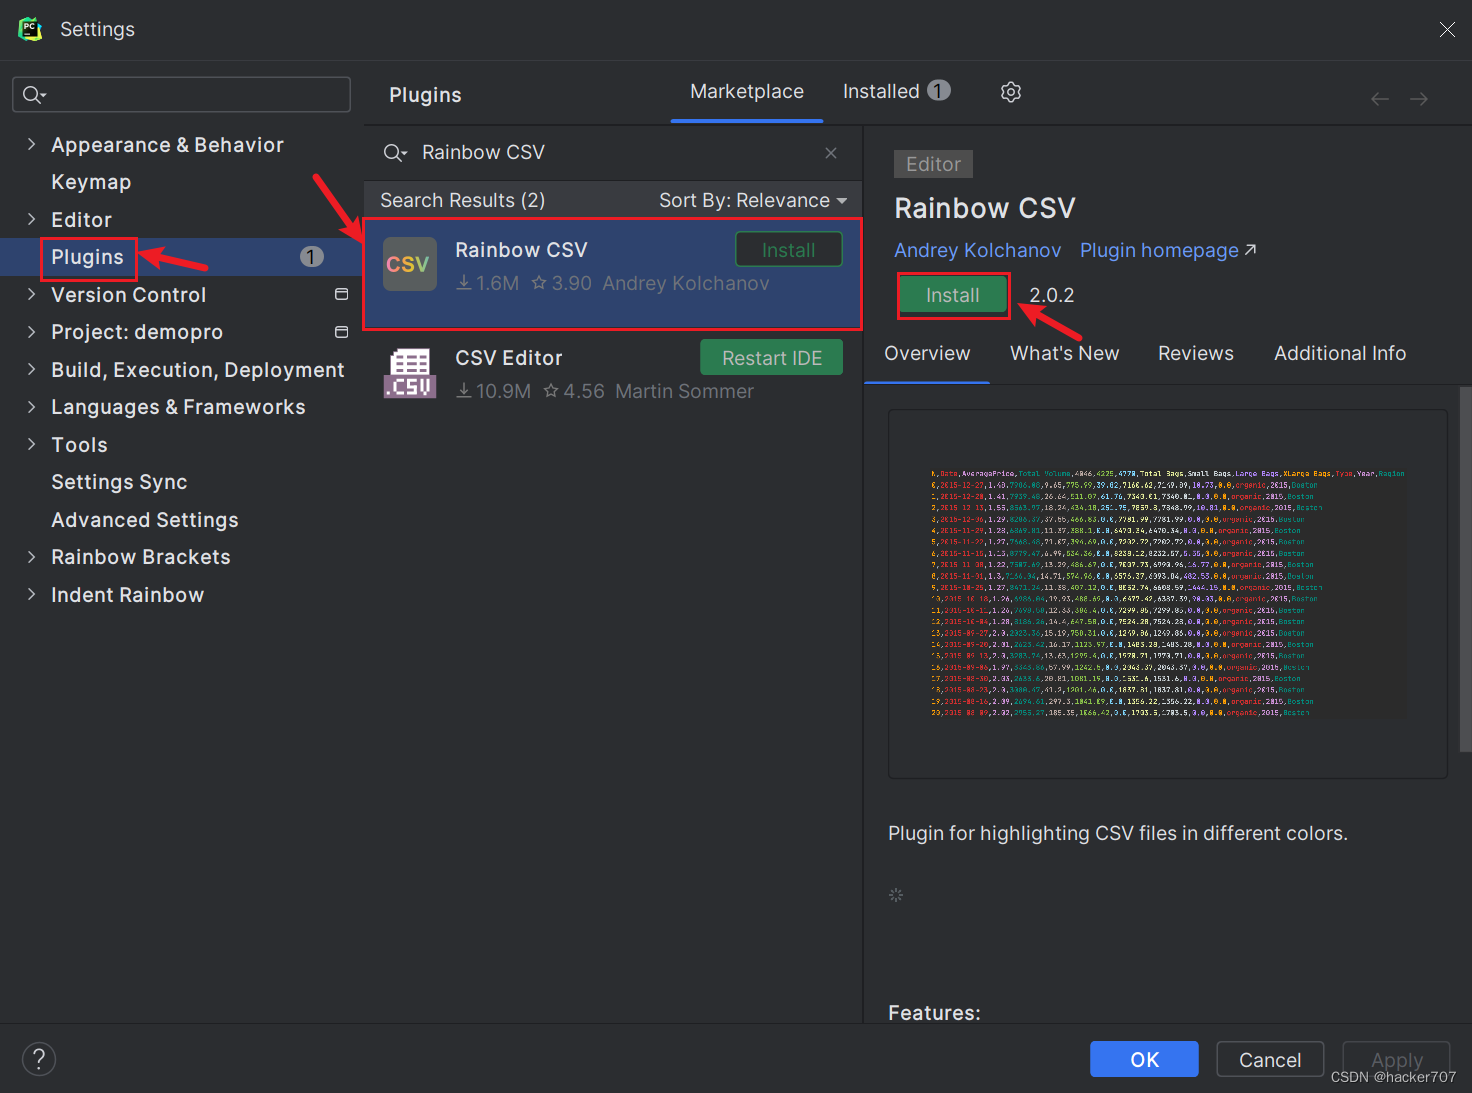The image size is (1472, 1093).
Task: Click the Rainbow CSV 1.6M downloads count
Action: (488, 283)
